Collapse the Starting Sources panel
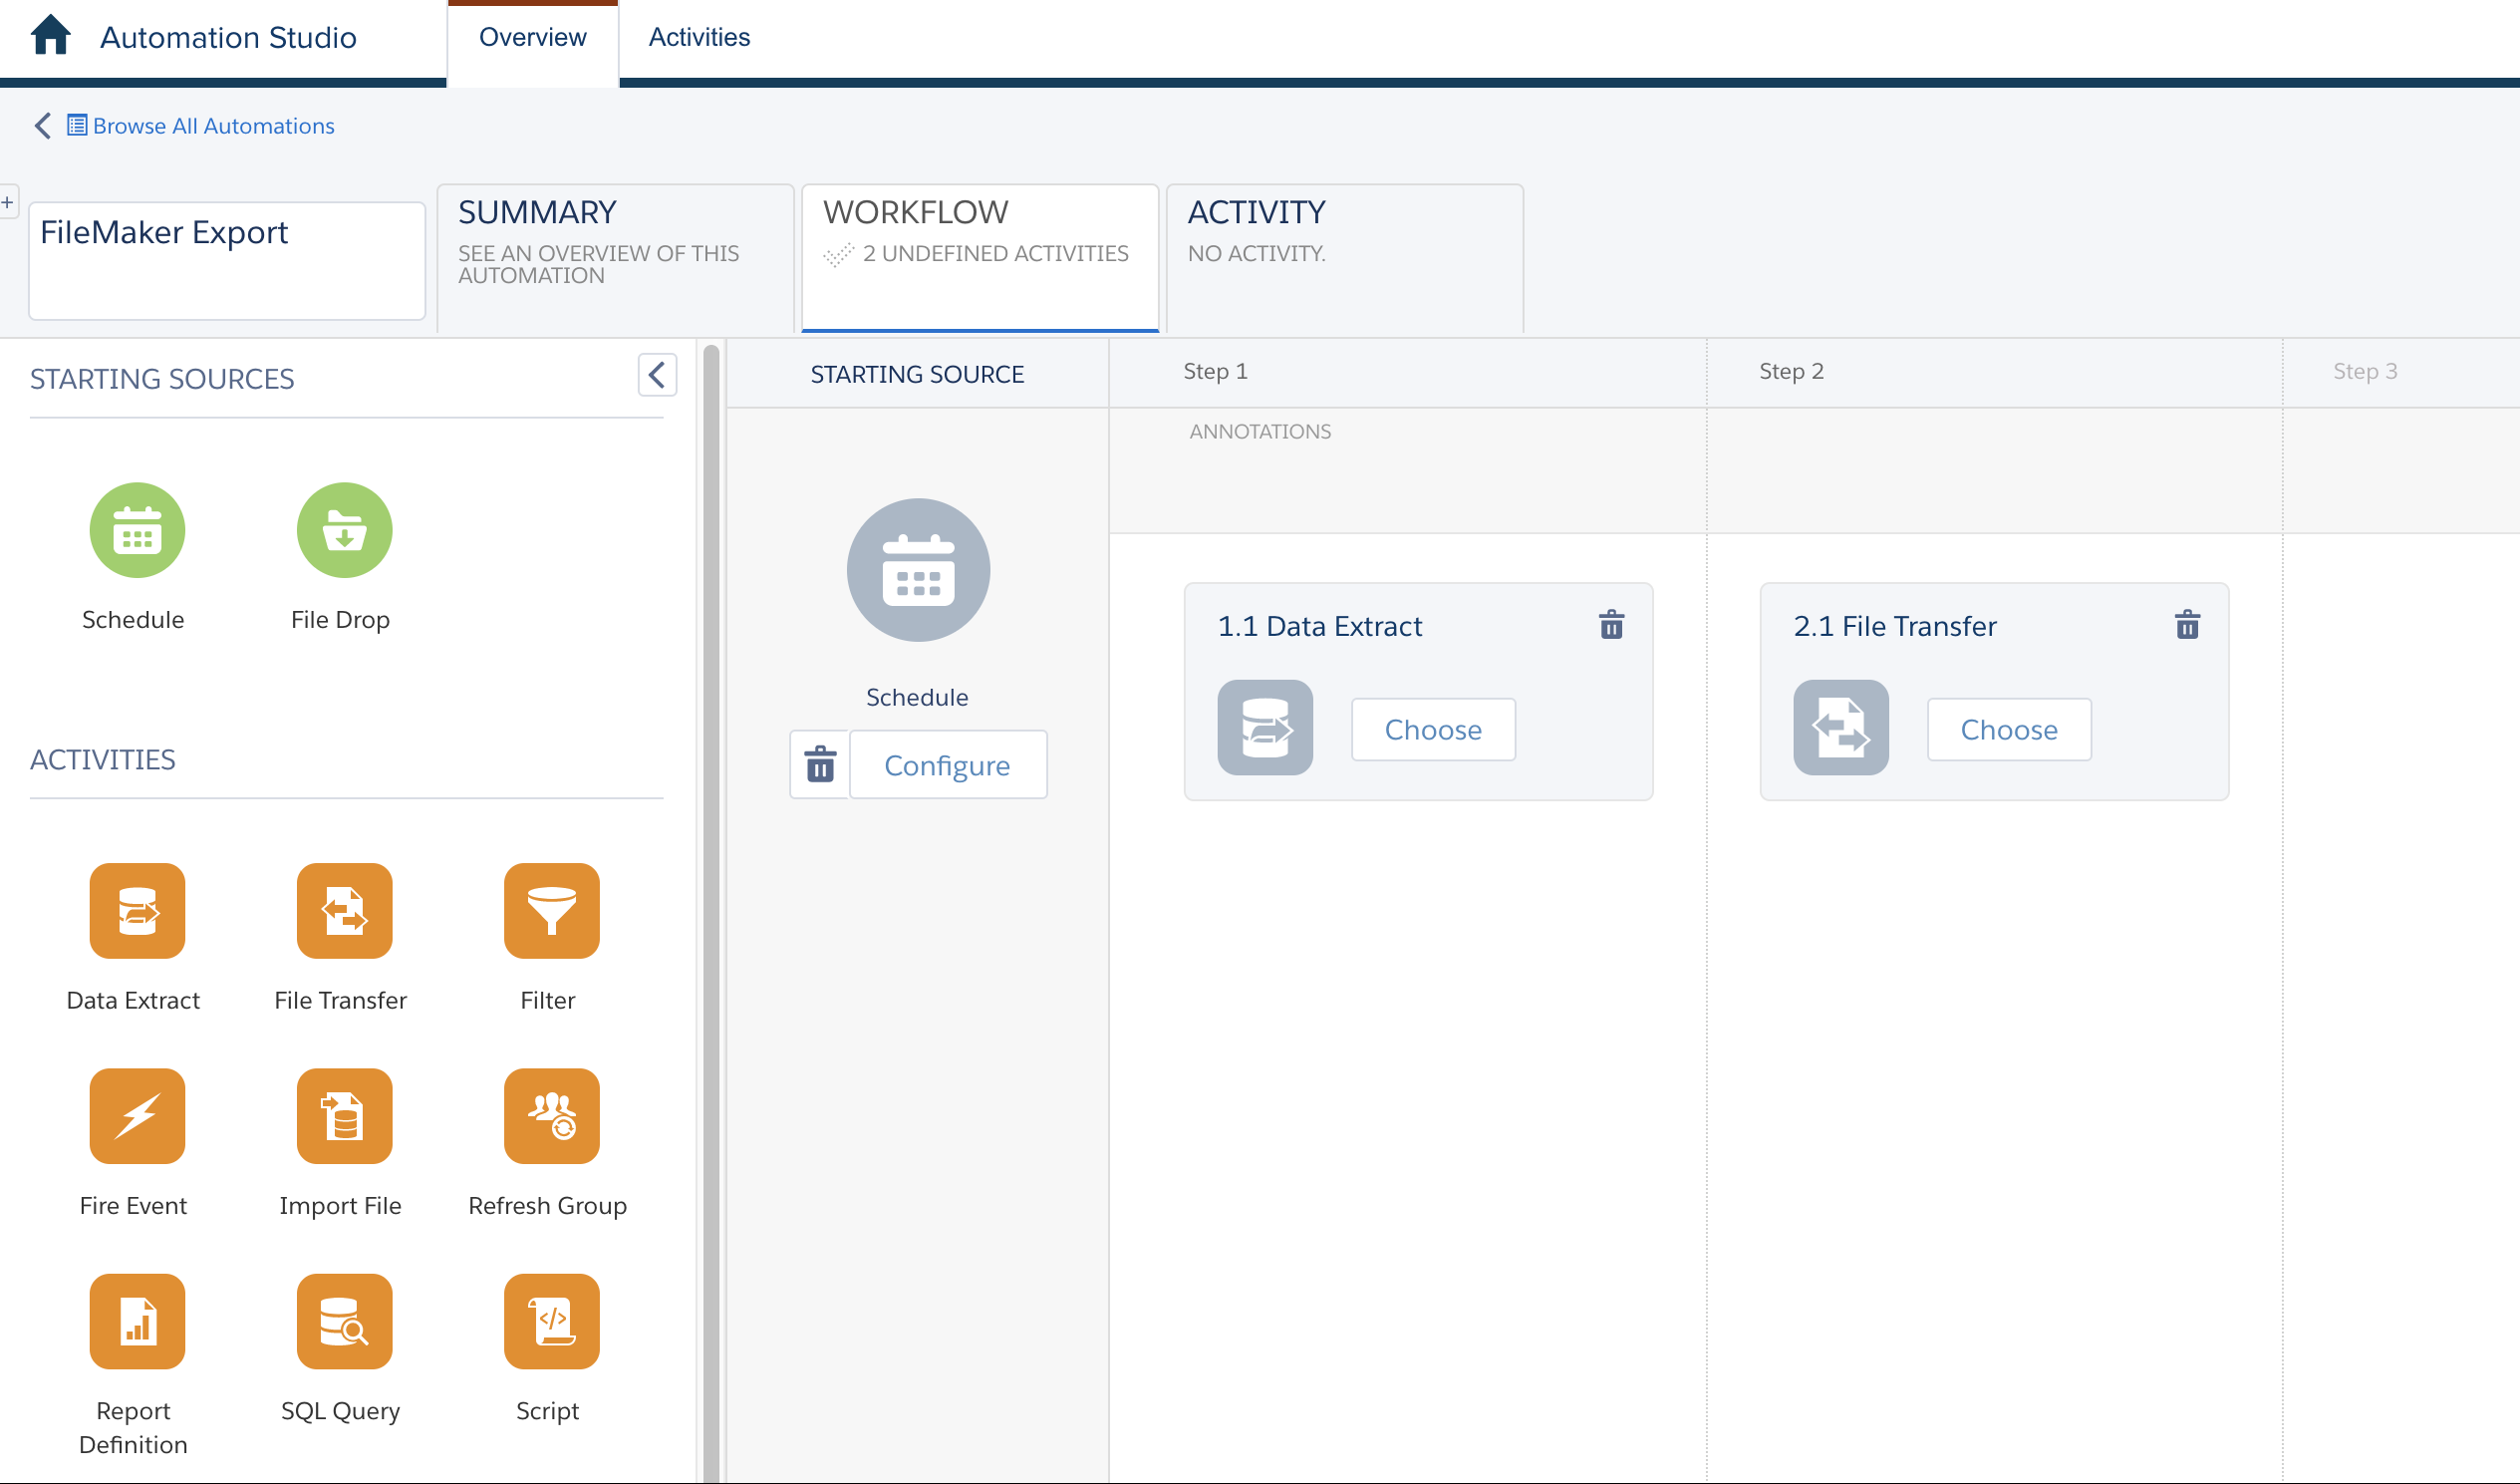Image resolution: width=2520 pixels, height=1484 pixels. (x=657, y=375)
